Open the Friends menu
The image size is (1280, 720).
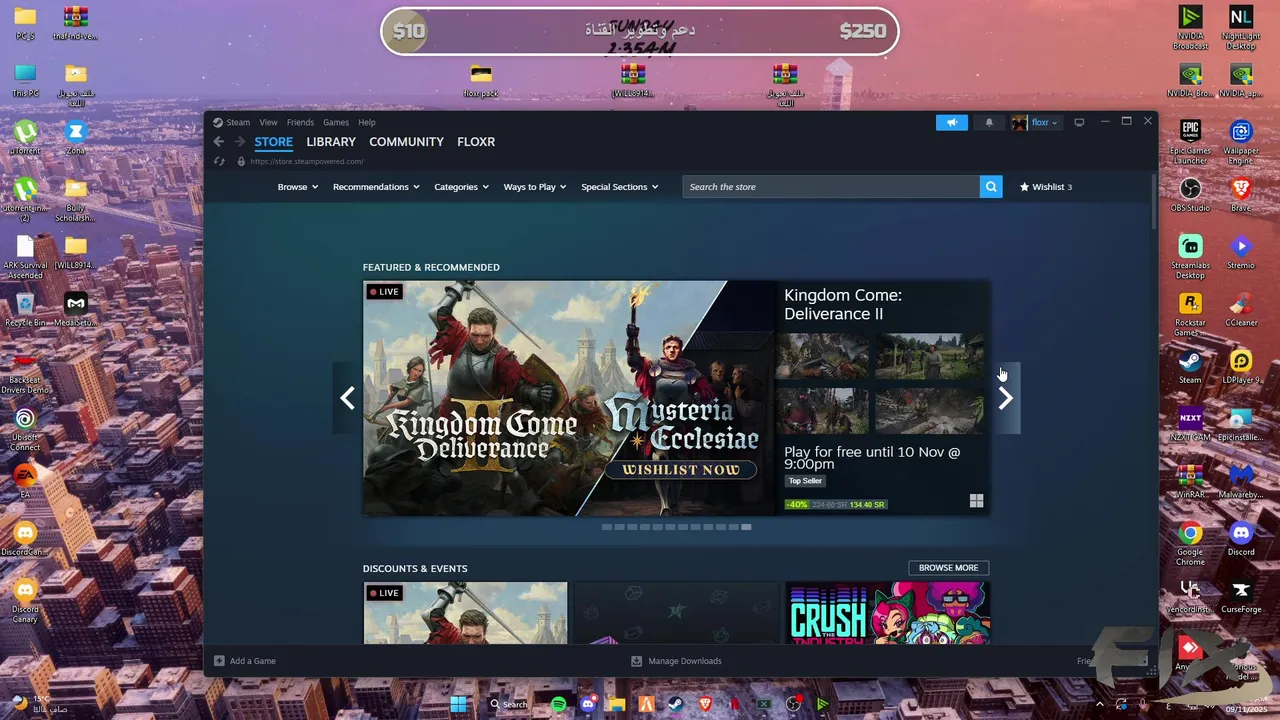[300, 122]
